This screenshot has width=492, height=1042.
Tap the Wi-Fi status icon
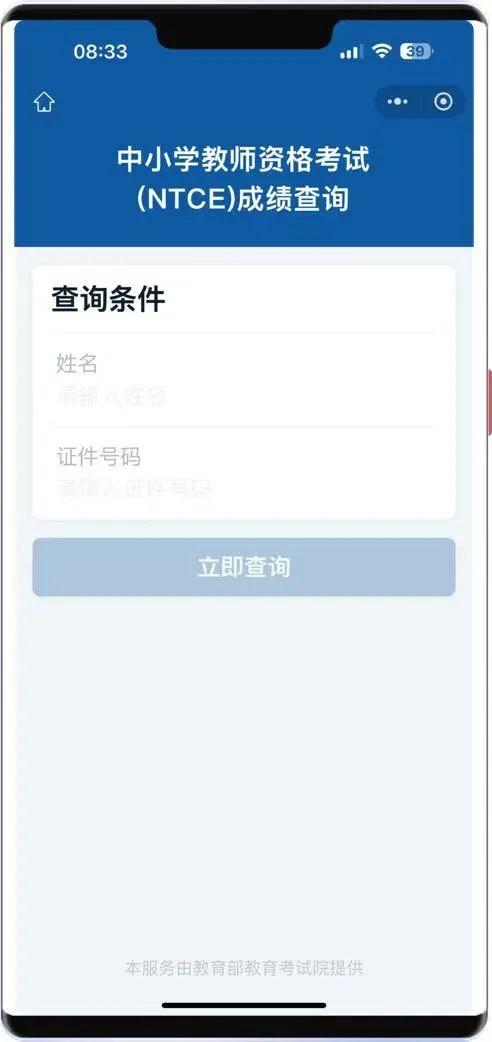382,51
